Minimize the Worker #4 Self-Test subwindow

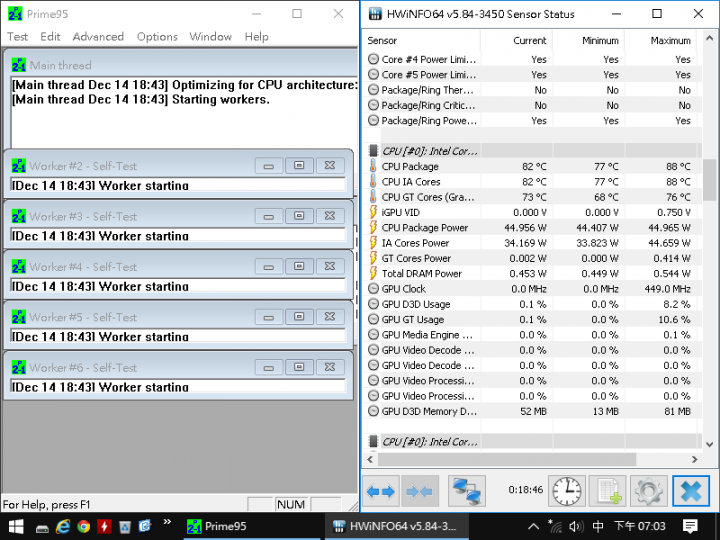[269, 267]
